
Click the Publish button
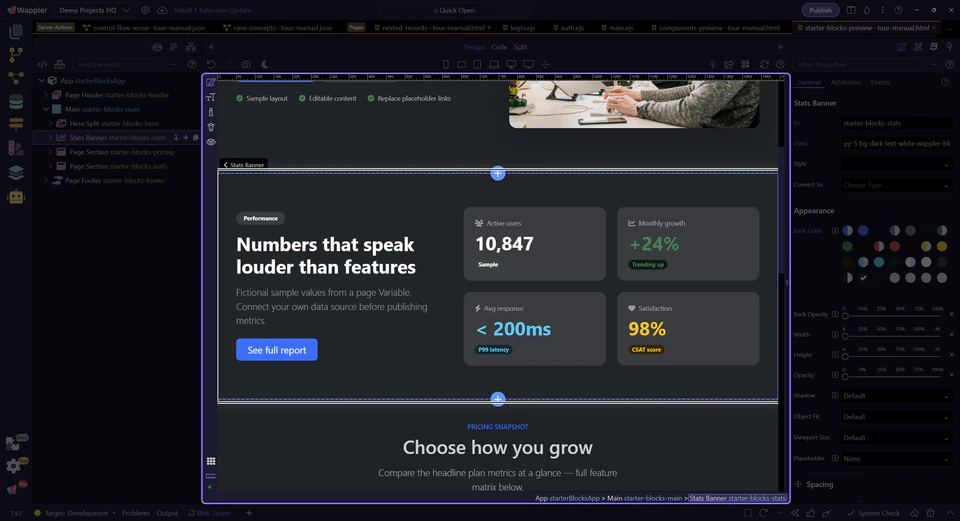click(820, 10)
